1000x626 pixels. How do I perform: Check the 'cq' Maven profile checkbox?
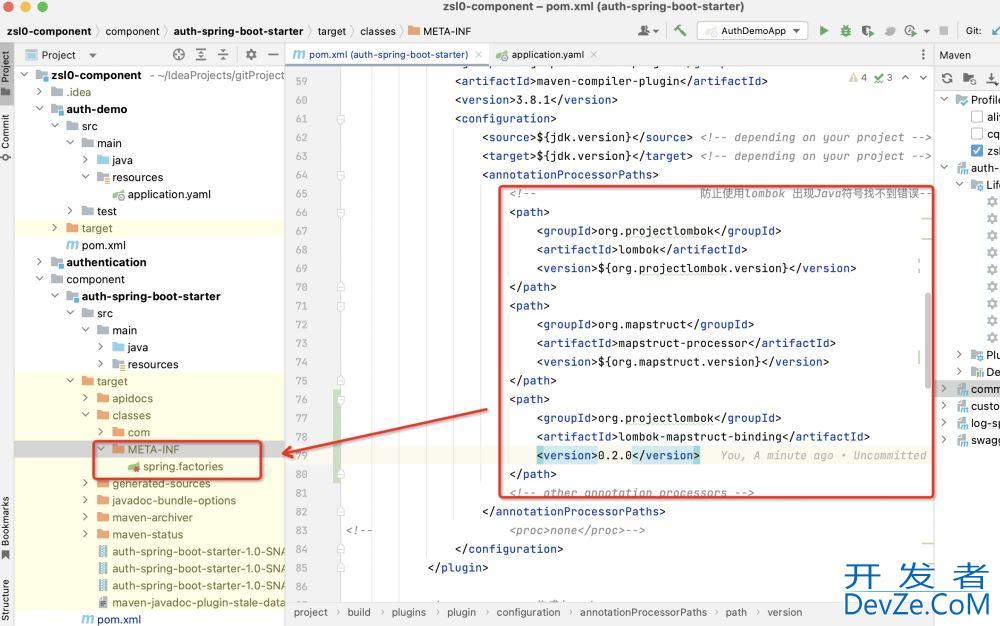tap(976, 133)
